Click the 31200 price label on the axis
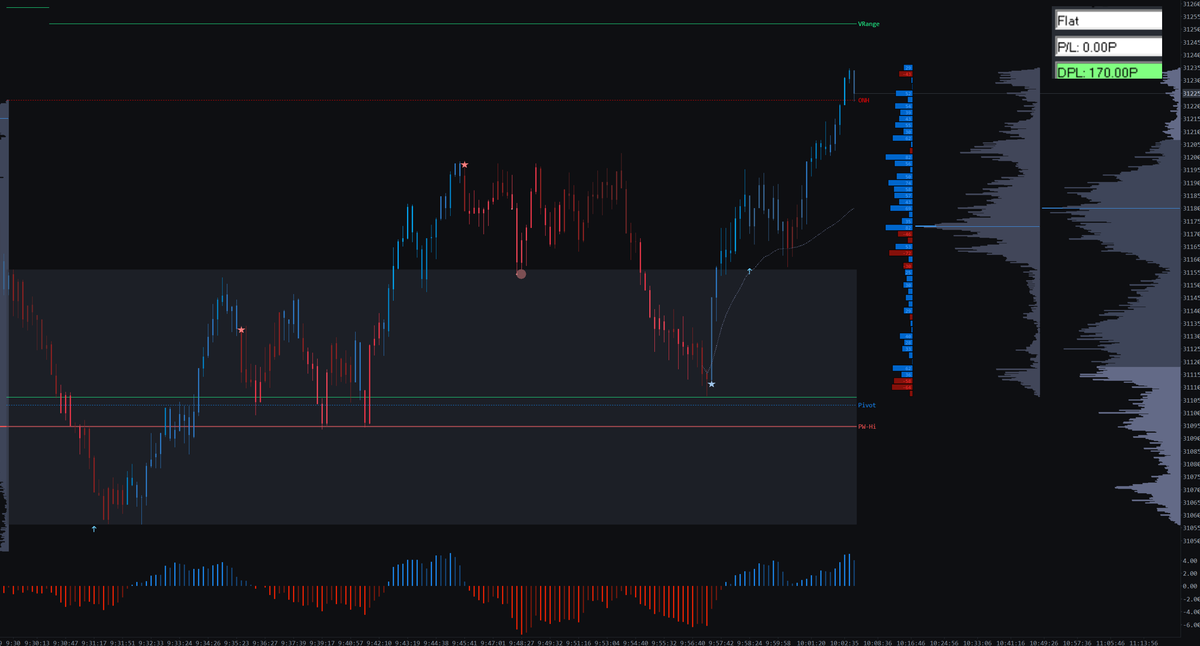Viewport: 1200px width, 646px height. coord(1190,157)
